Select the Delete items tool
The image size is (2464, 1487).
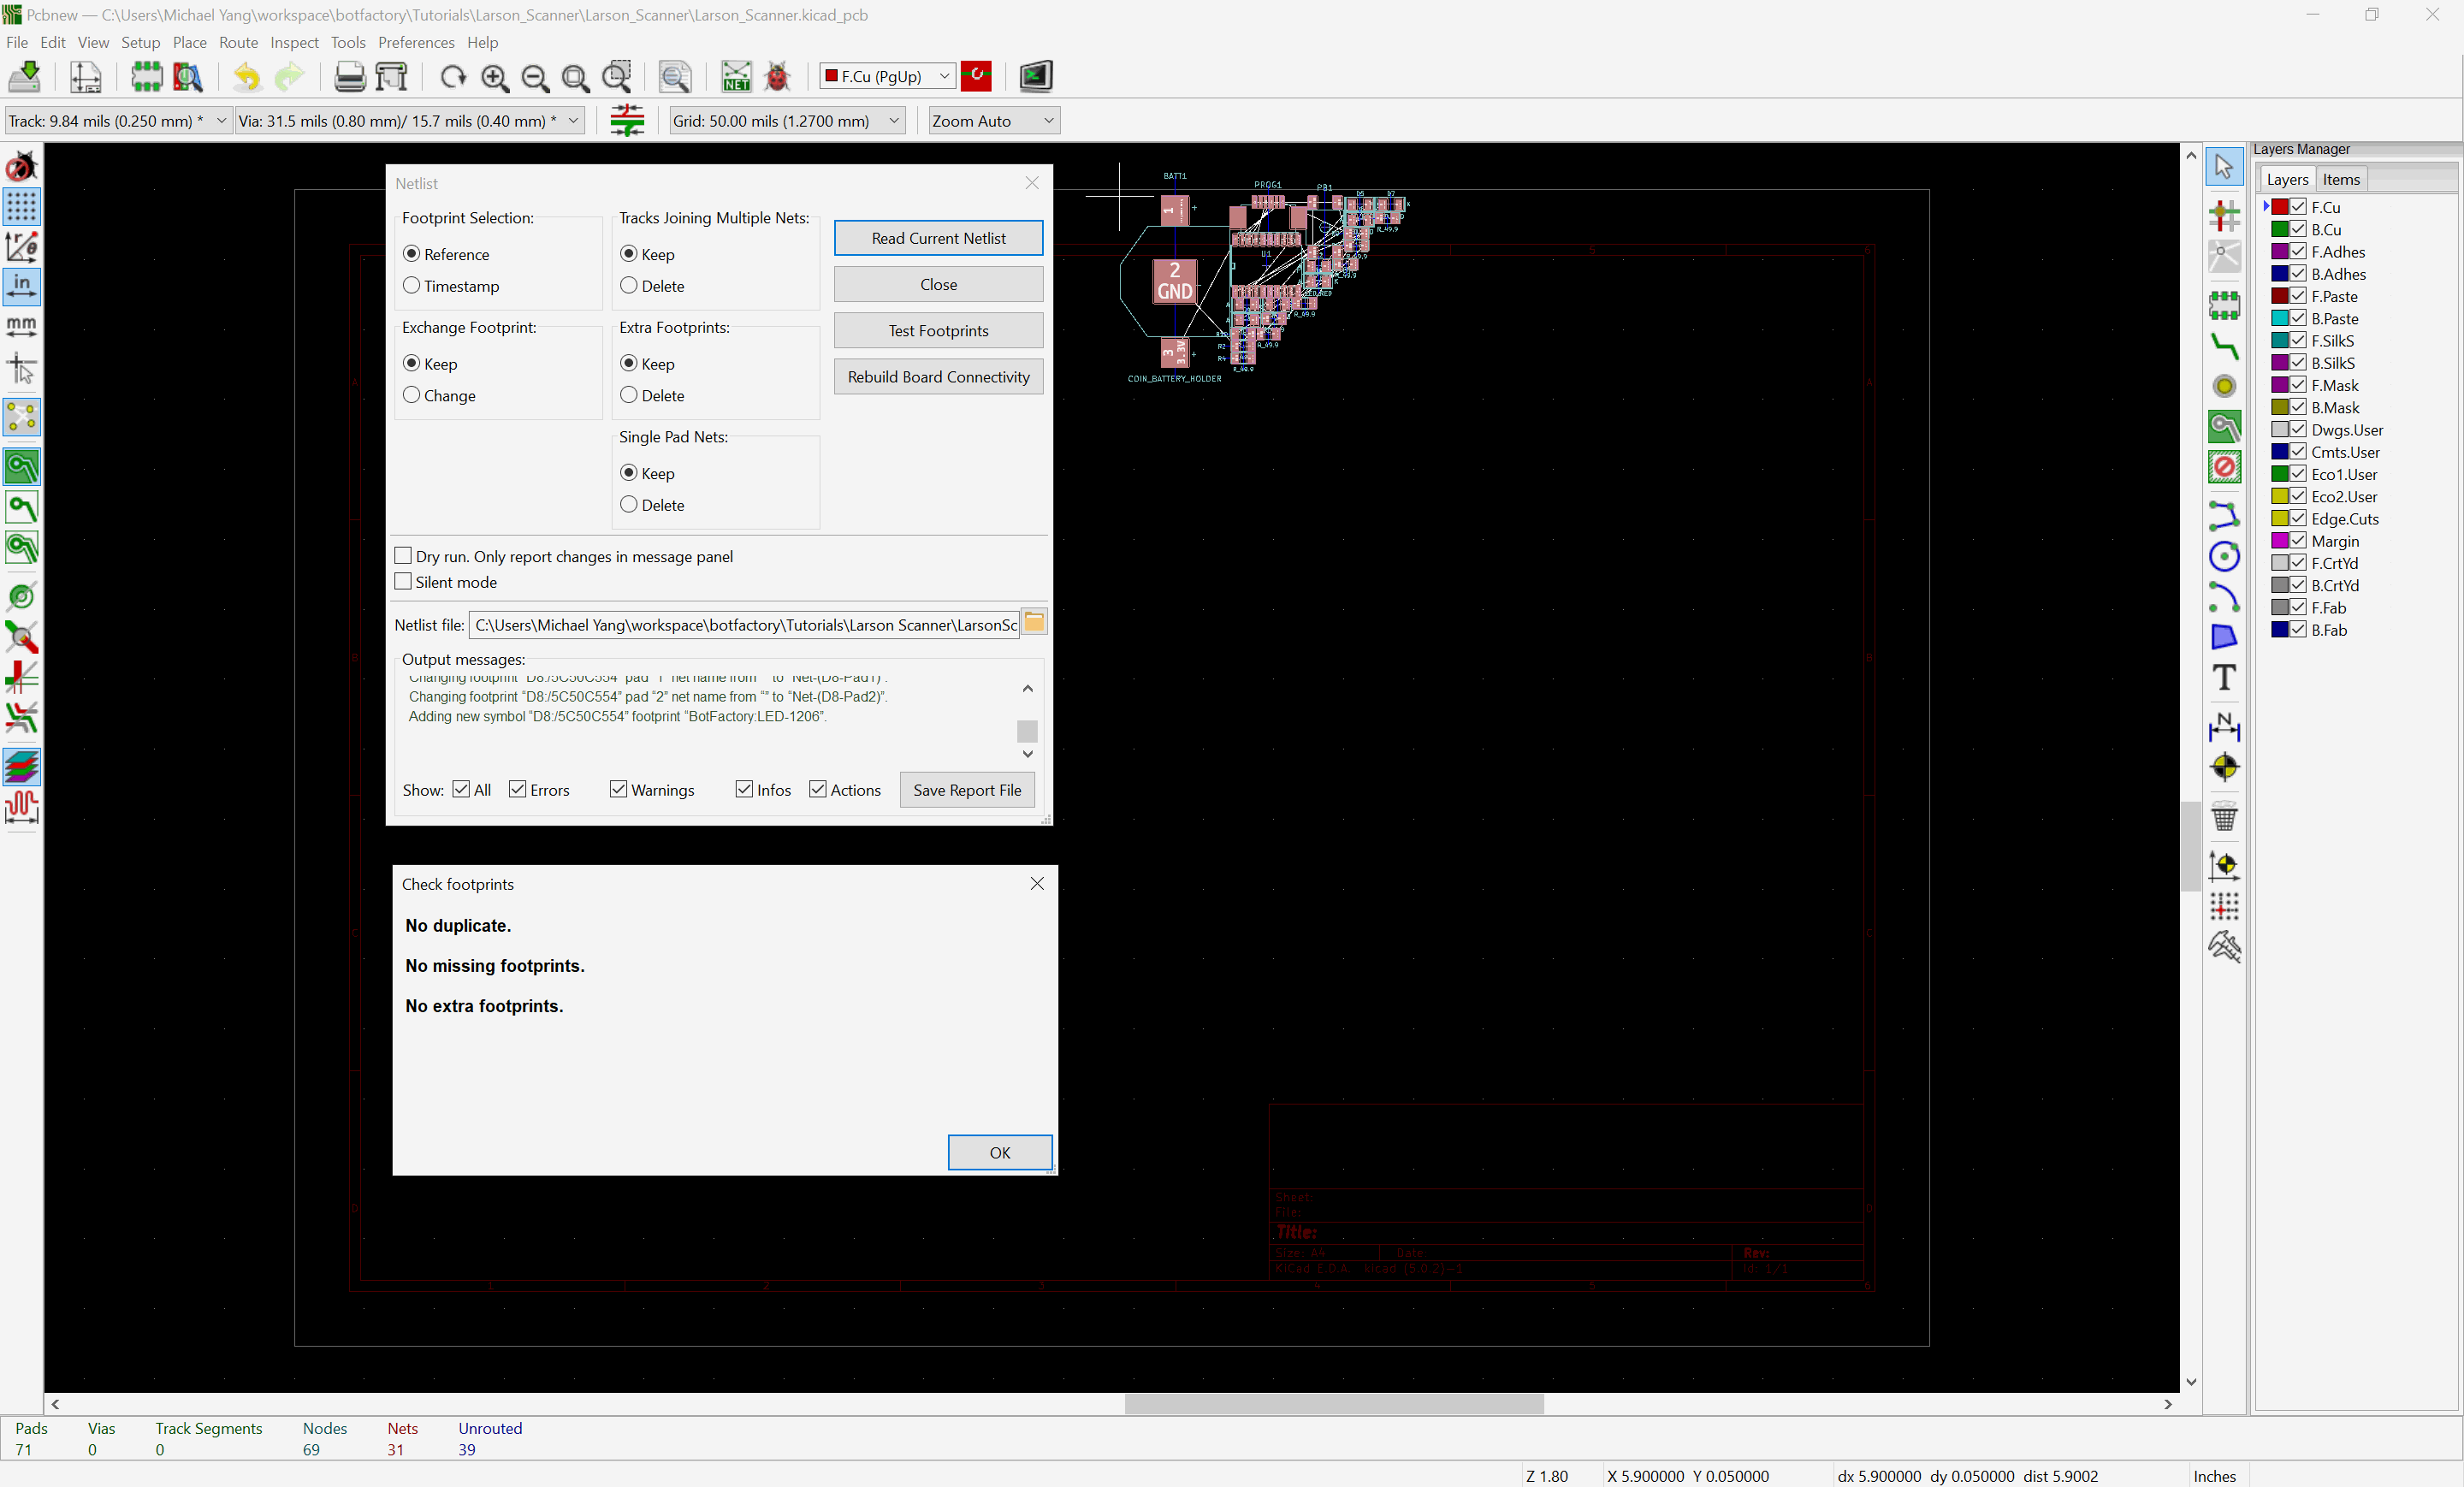point(2224,817)
